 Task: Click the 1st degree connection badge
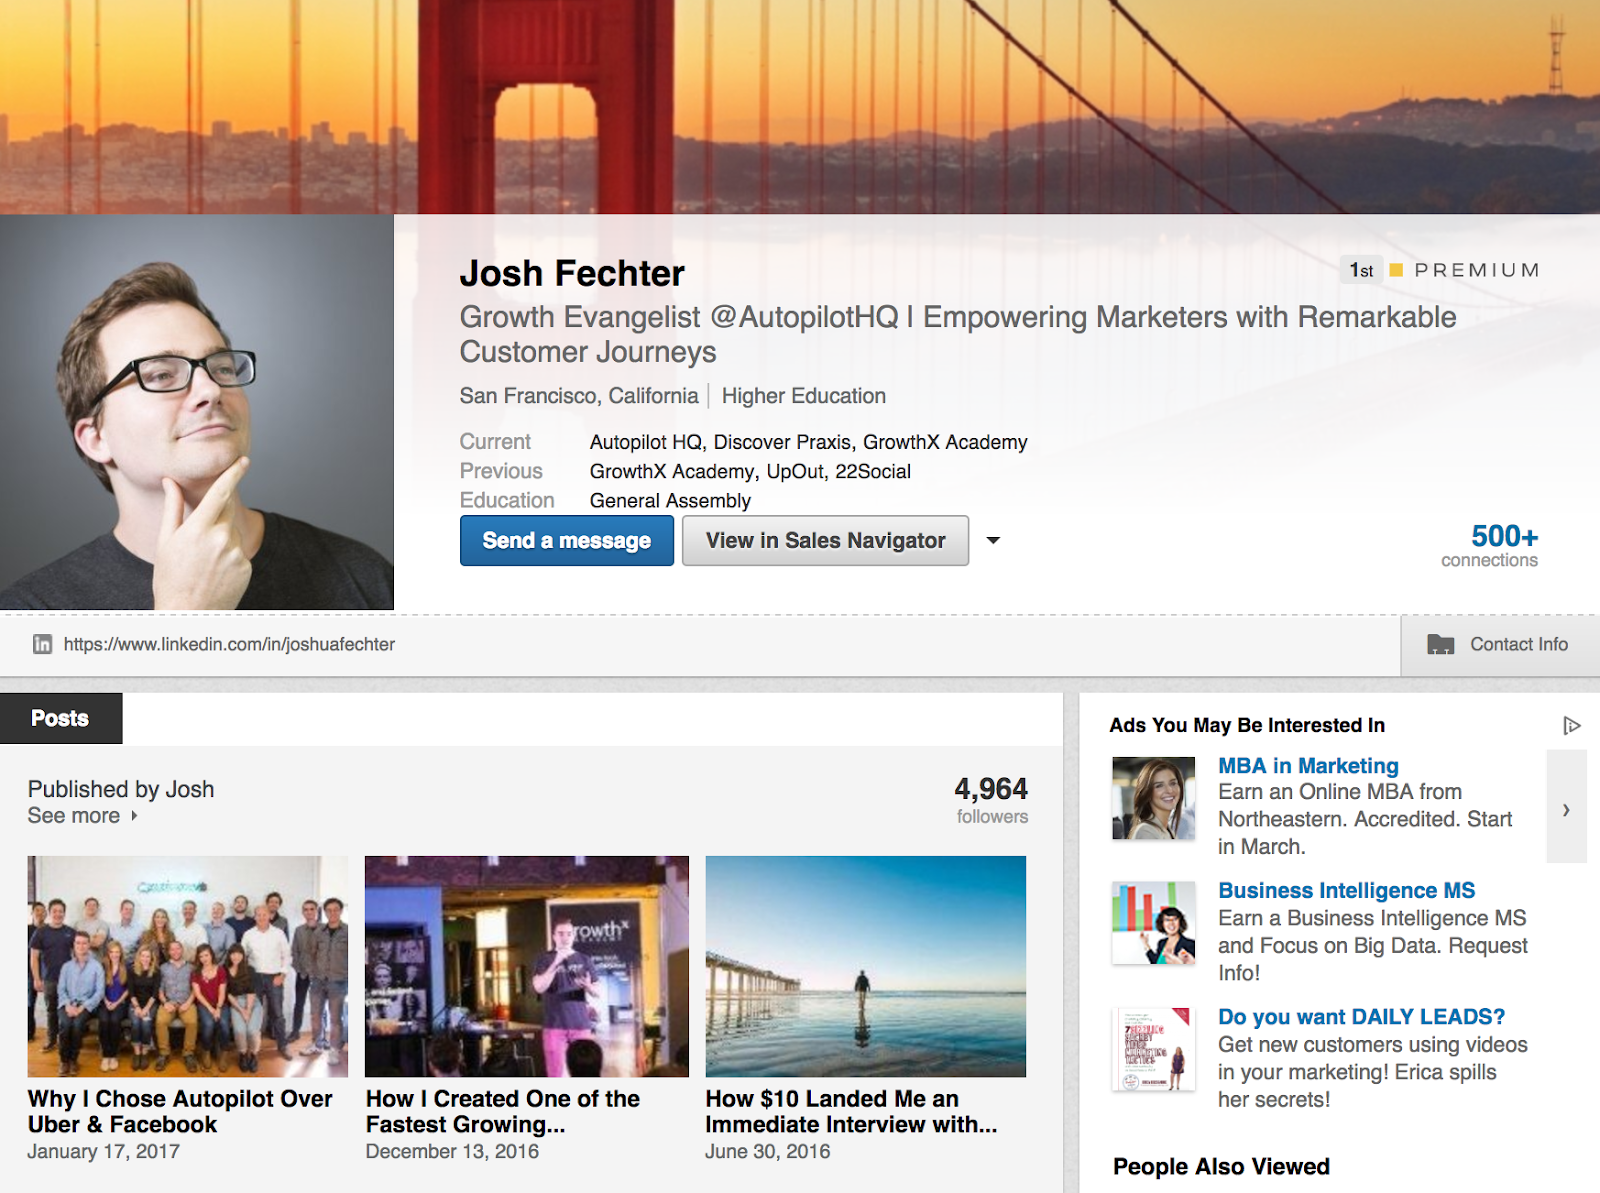(x=1361, y=270)
